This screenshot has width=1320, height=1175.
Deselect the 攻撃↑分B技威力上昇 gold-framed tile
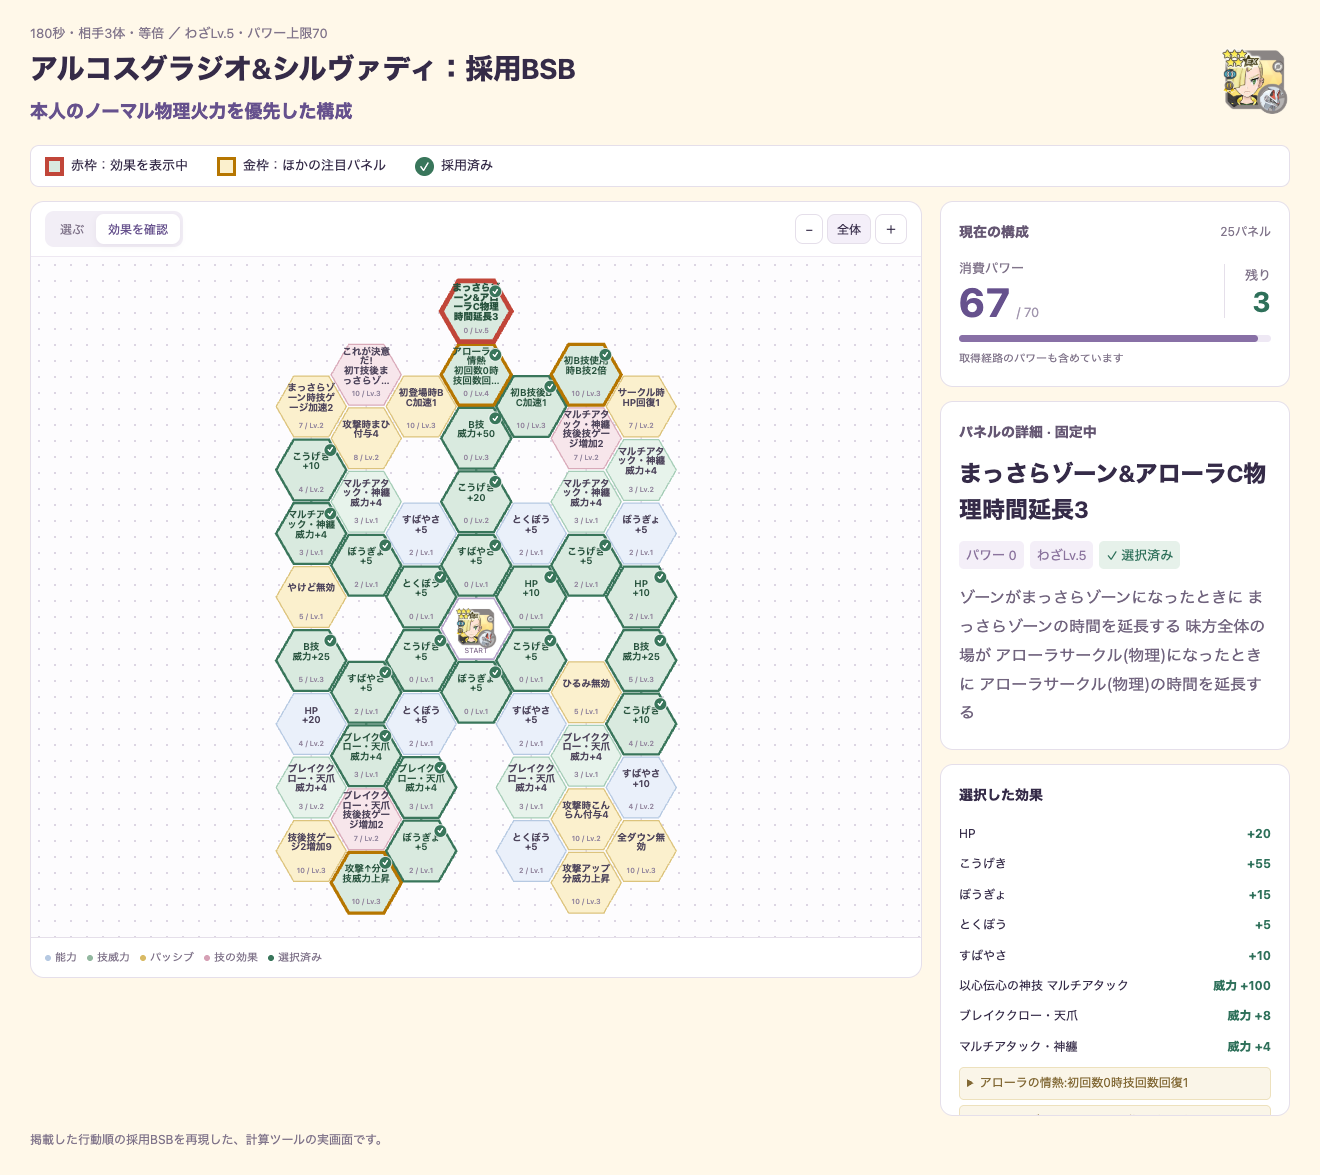click(x=366, y=883)
